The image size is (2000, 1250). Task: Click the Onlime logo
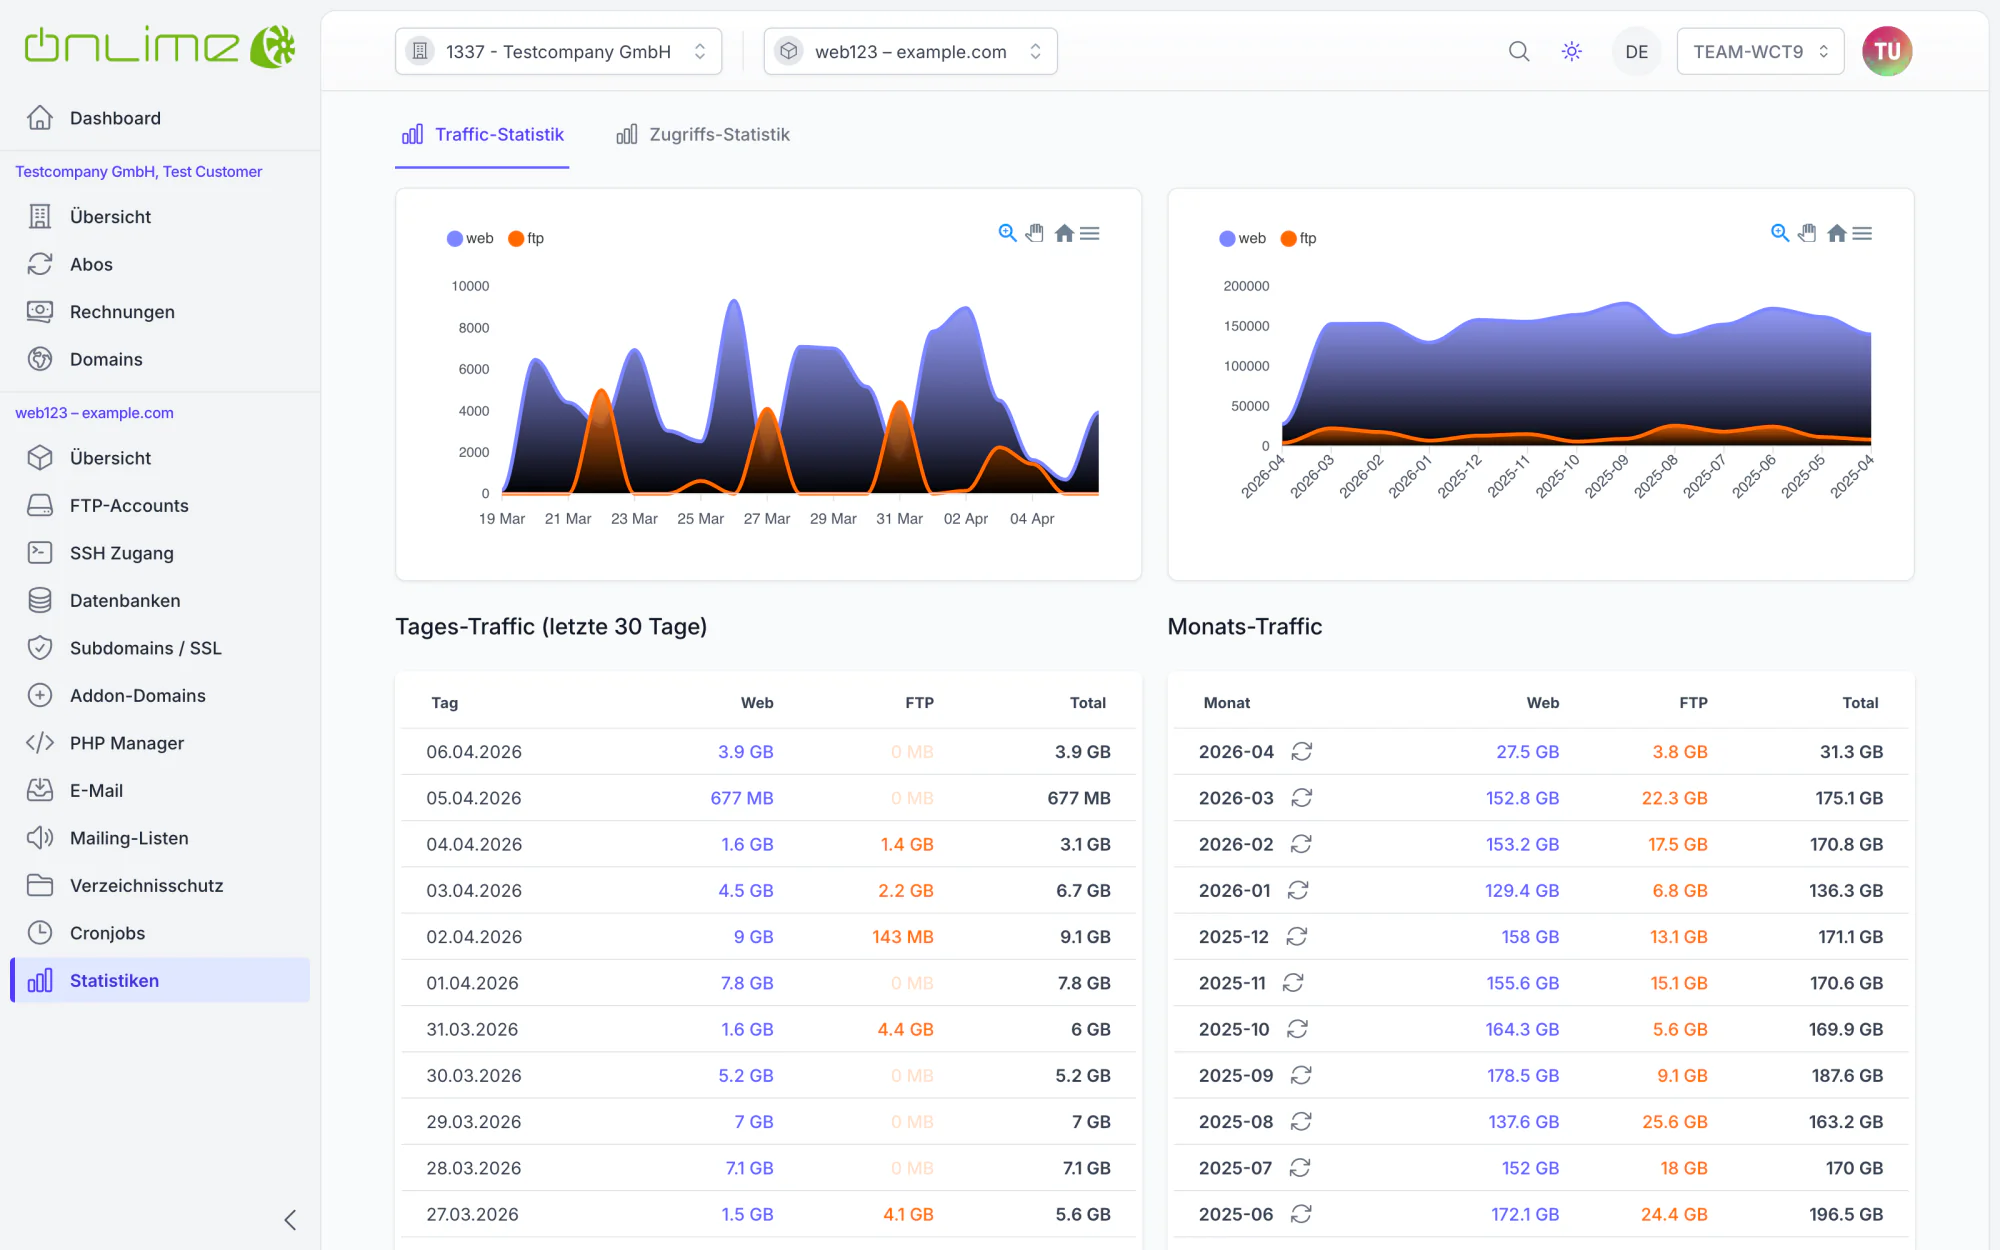click(x=160, y=46)
